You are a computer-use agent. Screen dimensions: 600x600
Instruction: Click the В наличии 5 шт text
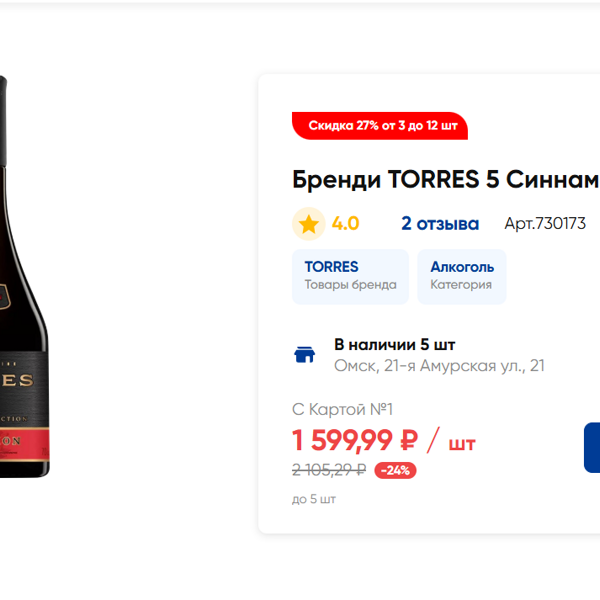pos(394,345)
